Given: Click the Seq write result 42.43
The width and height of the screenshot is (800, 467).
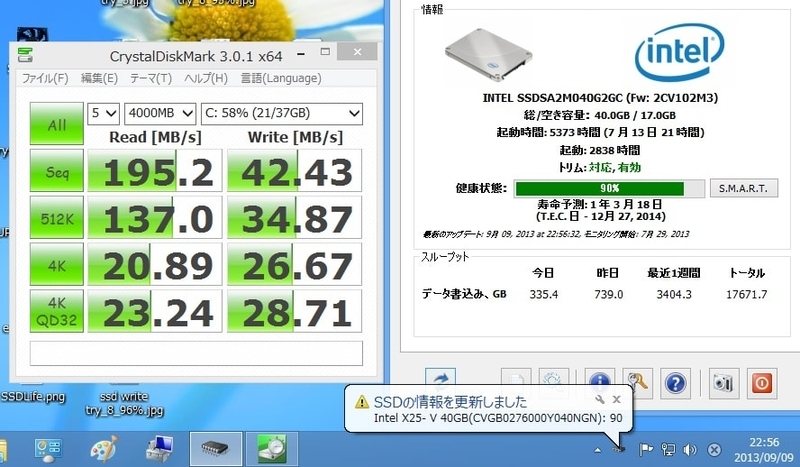Looking at the screenshot, I should 294,170.
